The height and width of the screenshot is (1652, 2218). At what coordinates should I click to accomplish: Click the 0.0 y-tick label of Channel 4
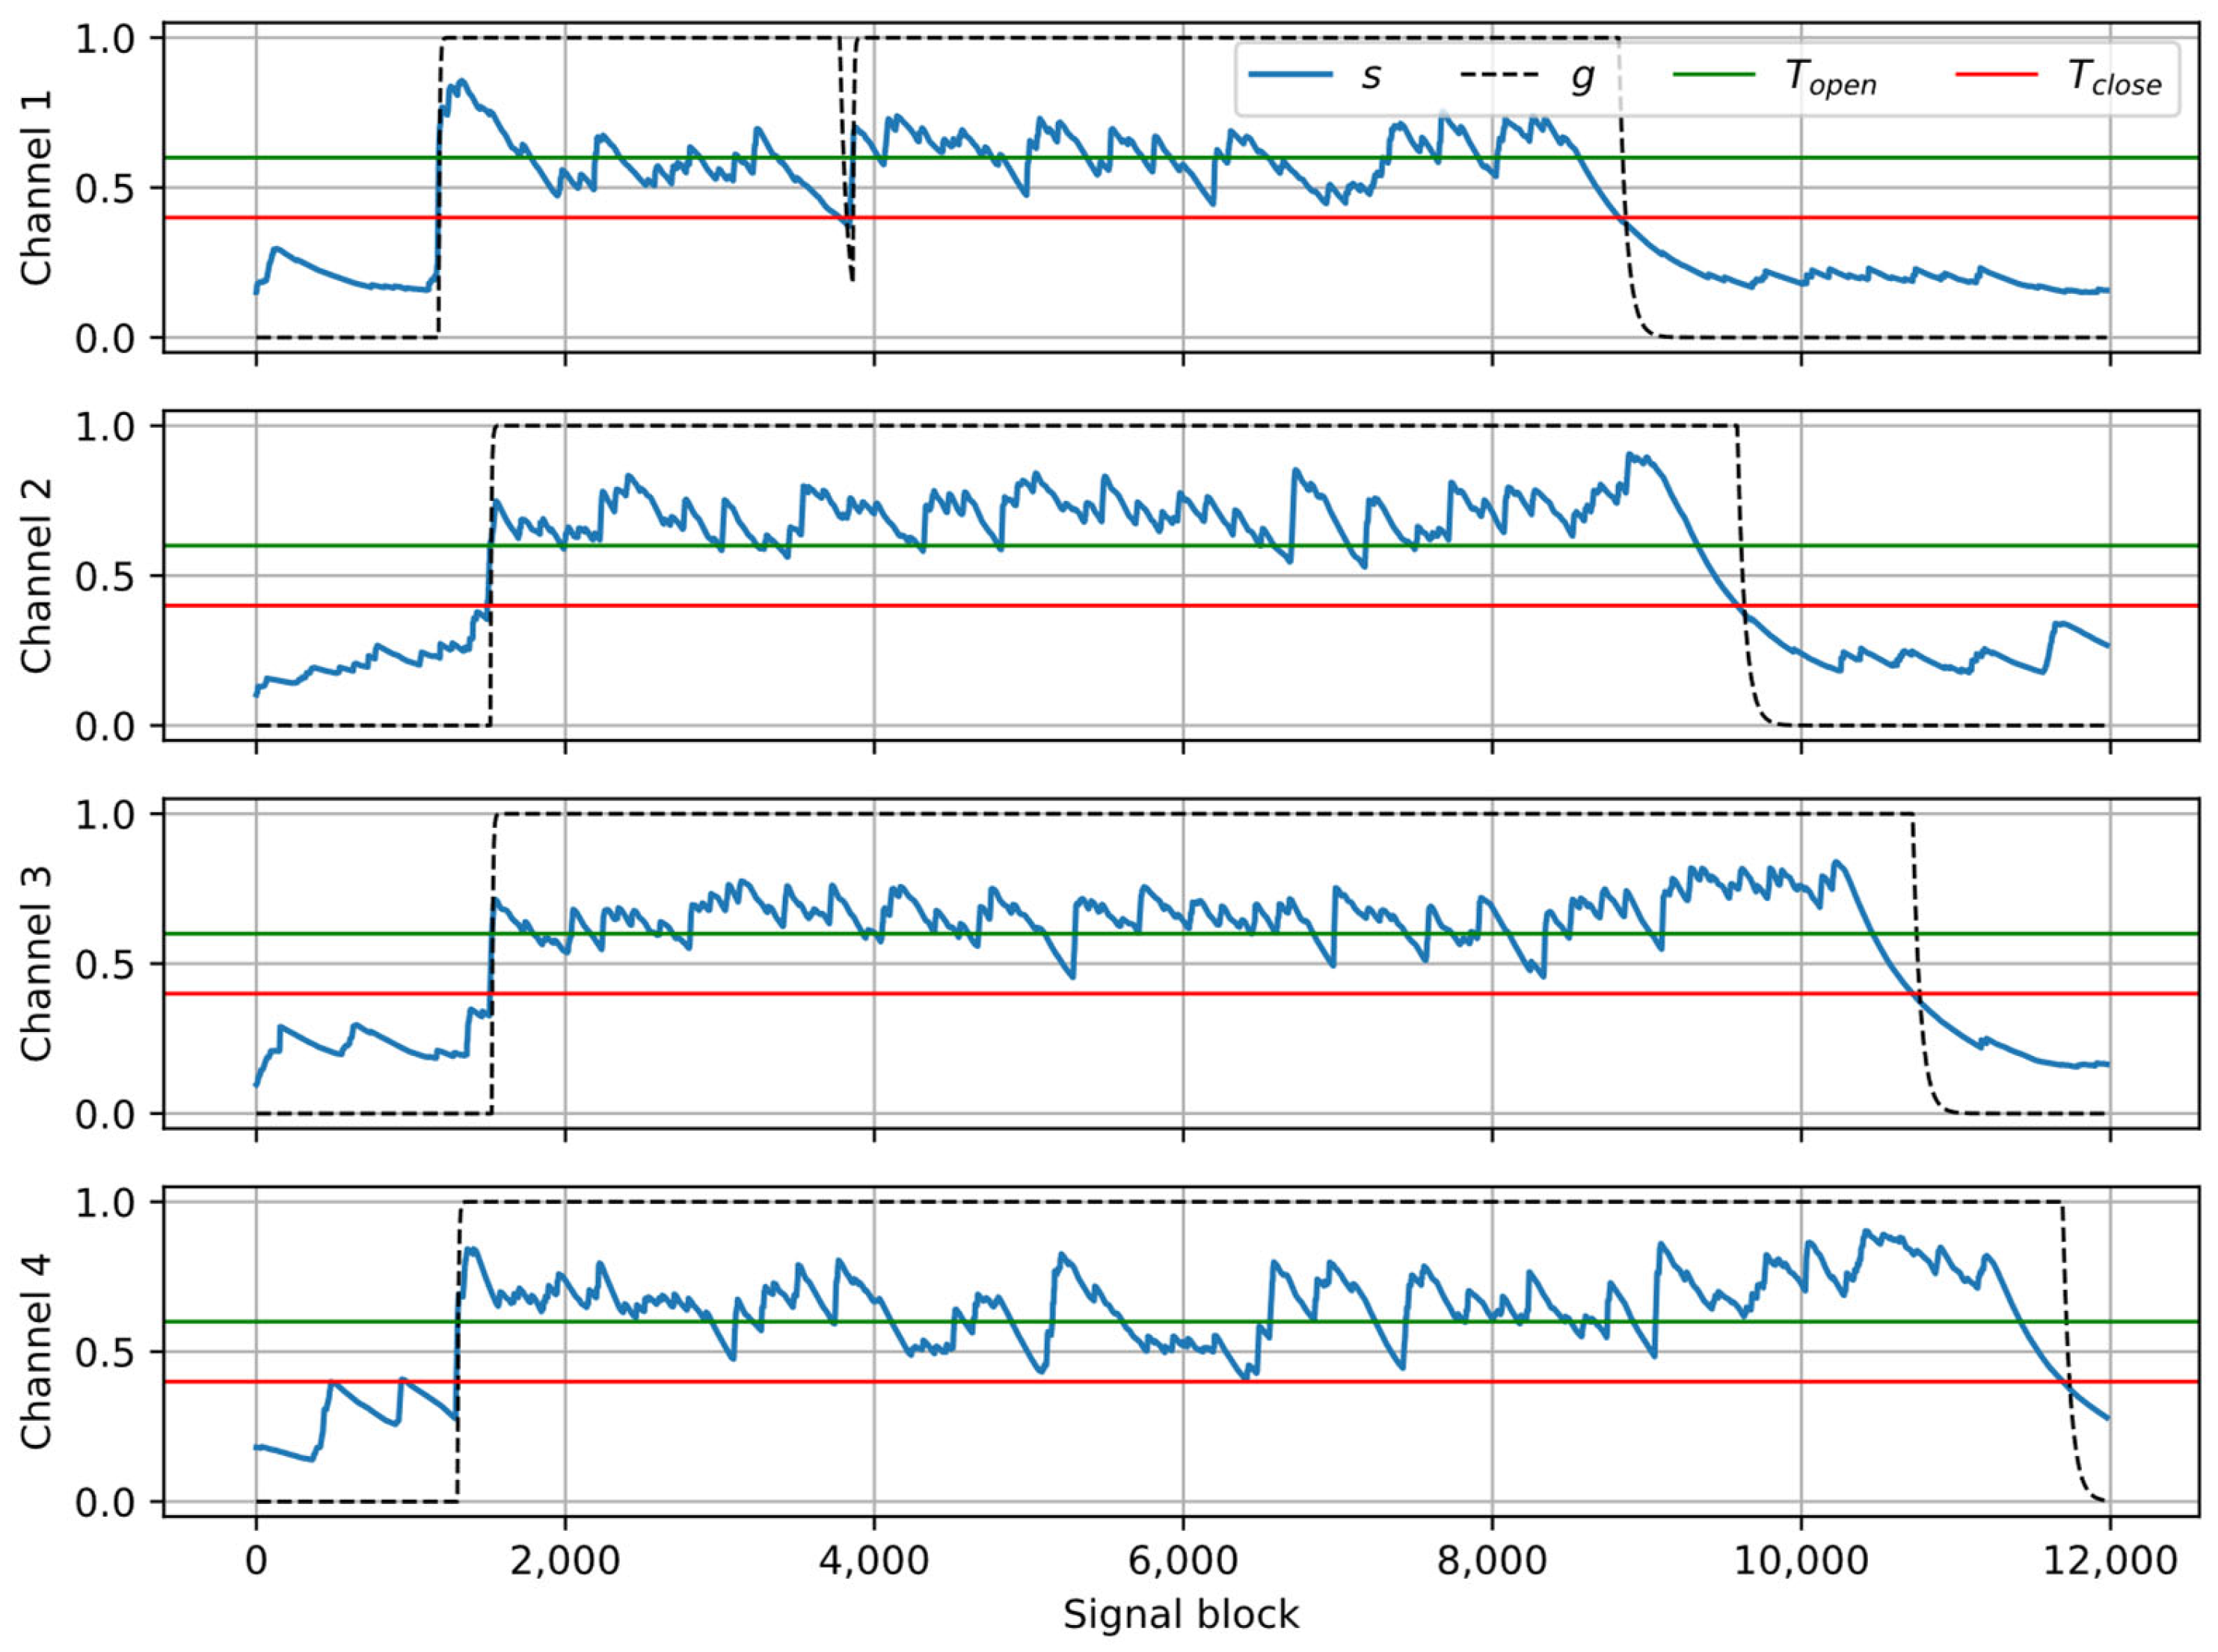click(107, 1503)
